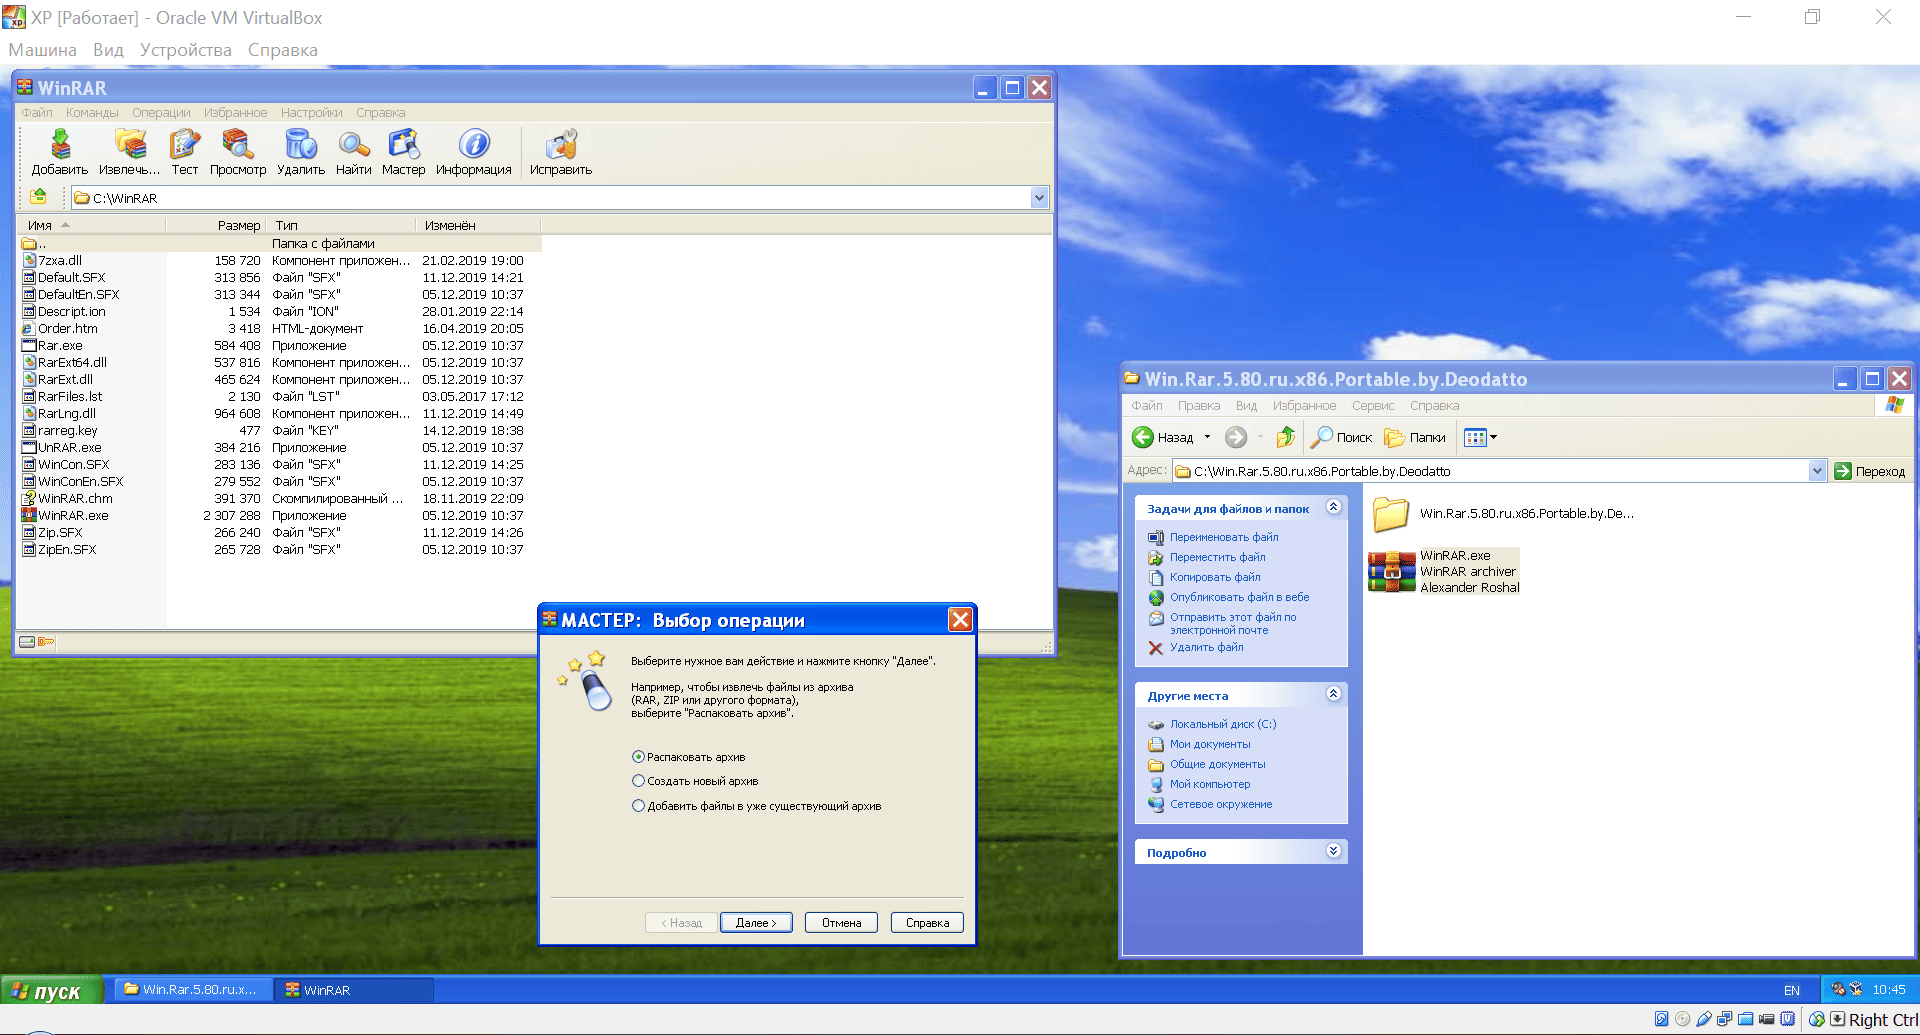Viewport: 1920px width, 1035px height.
Task: Select Order.htm row in WinRAR list
Action: [280, 329]
